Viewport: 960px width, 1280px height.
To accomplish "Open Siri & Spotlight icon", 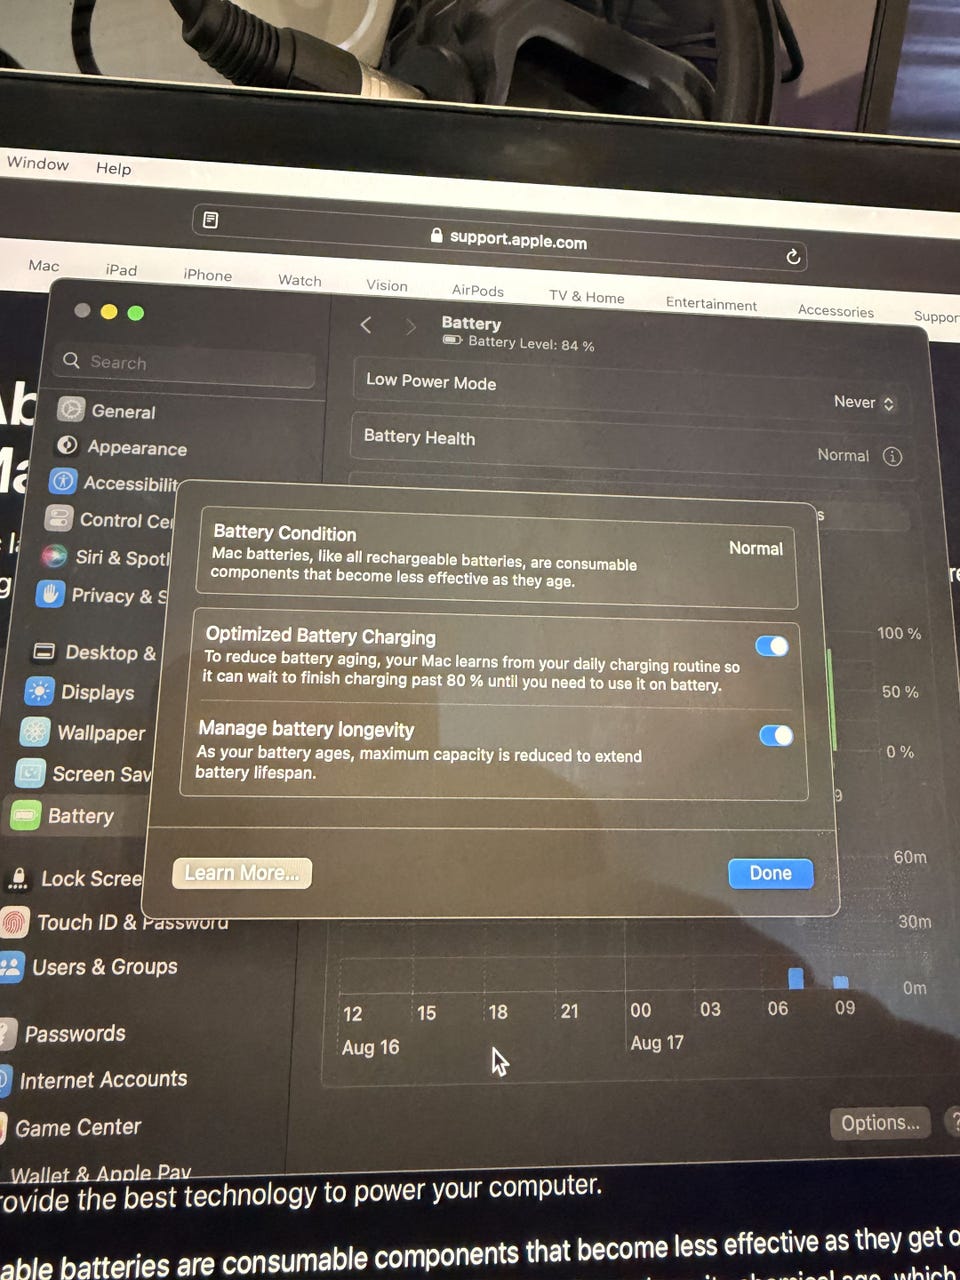I will point(55,556).
